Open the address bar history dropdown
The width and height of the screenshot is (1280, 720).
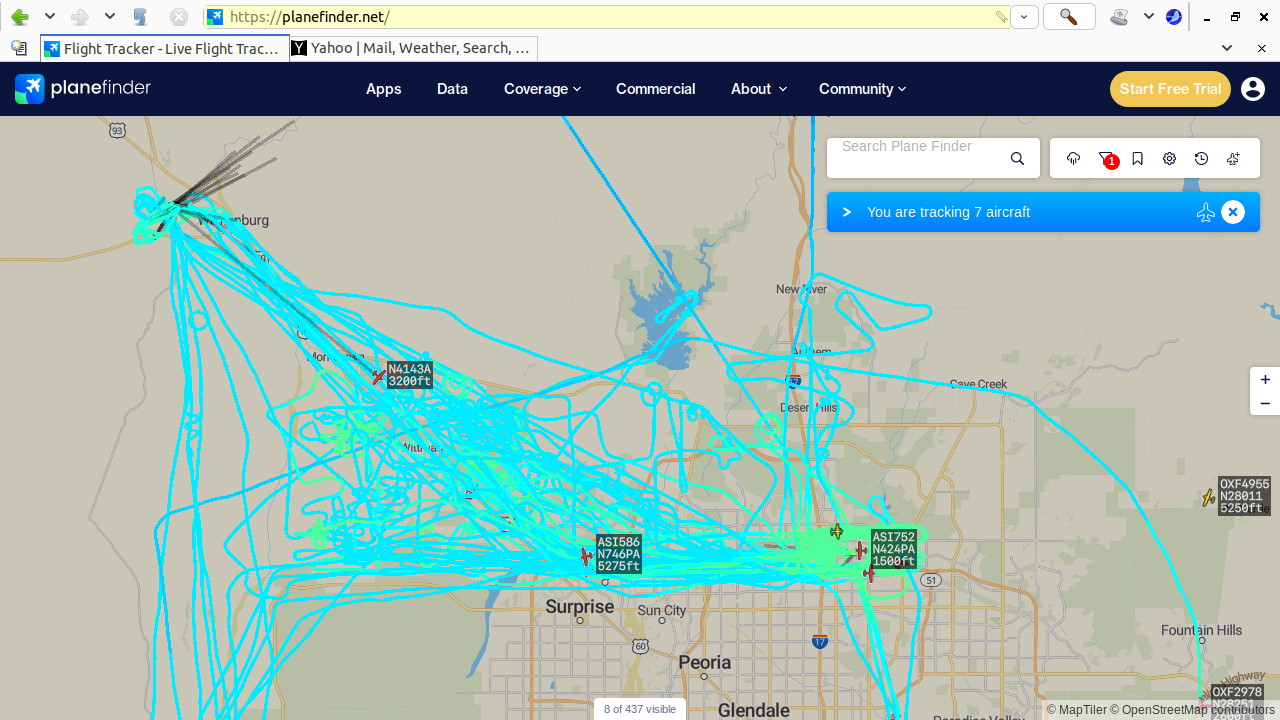[1024, 17]
